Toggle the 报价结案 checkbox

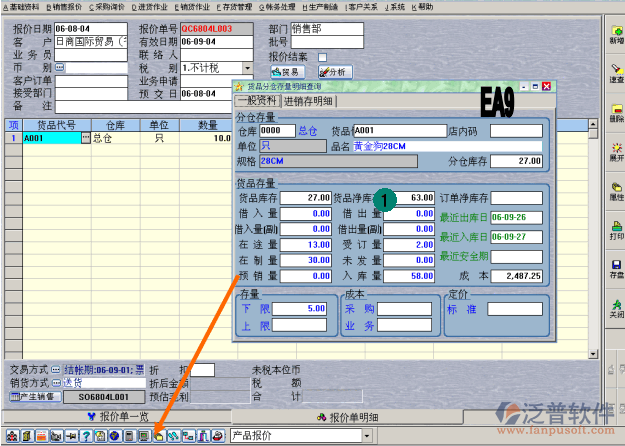click(x=322, y=57)
